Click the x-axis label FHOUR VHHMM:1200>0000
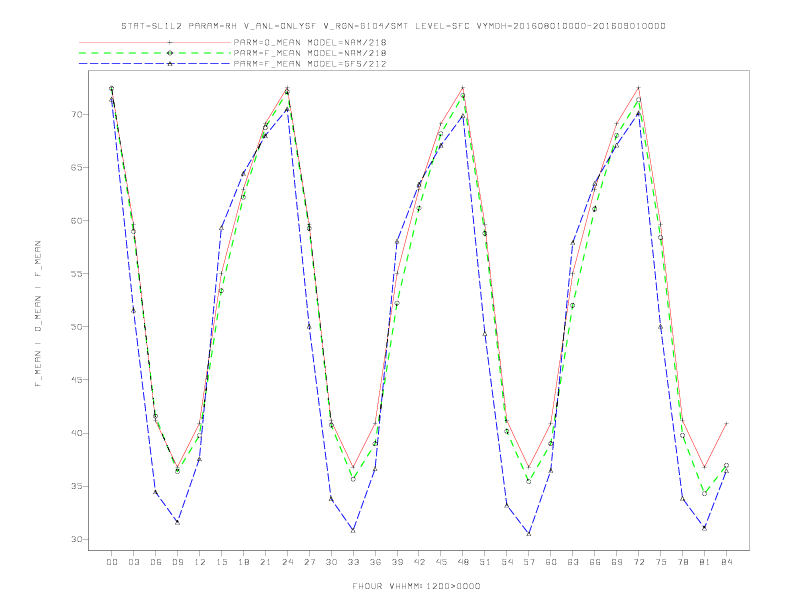The height and width of the screenshot is (612, 792). (416, 586)
